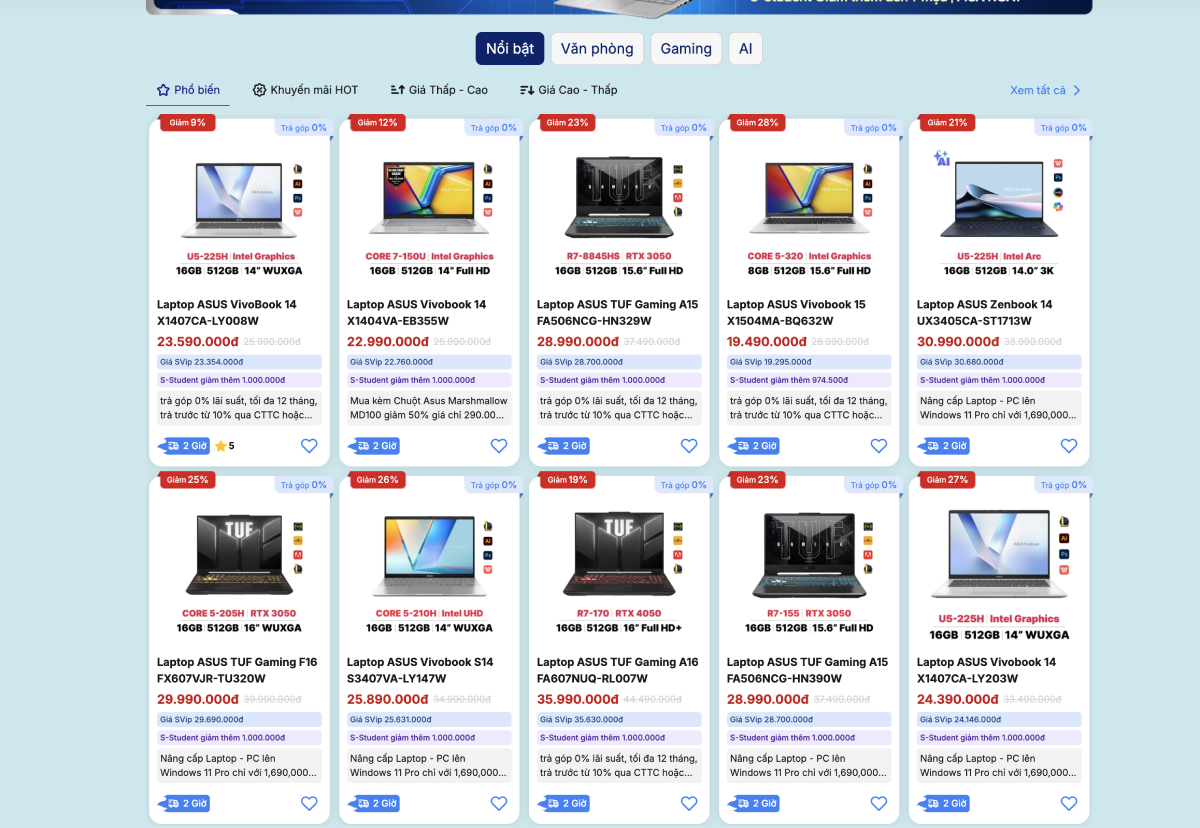This screenshot has width=1200, height=828.
Task: Toggle wishlist heart on Vivobook 14 X1407CA-LY203W
Action: click(x=1069, y=803)
